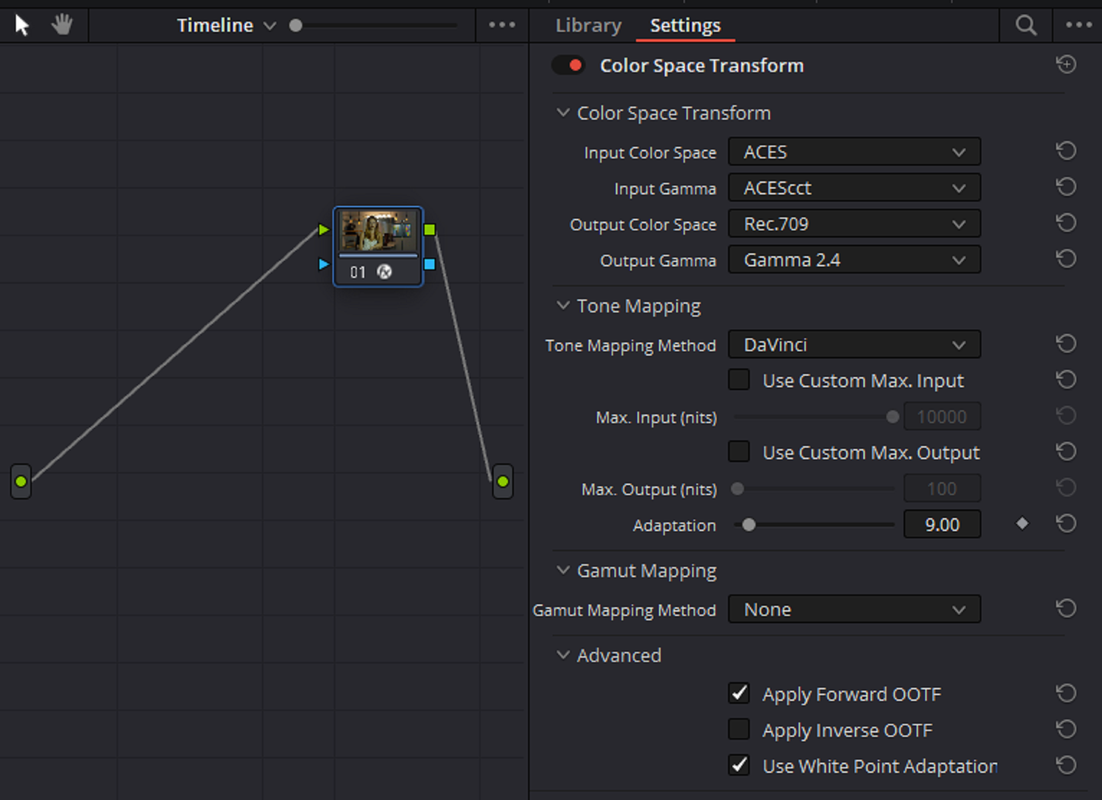Enable Use Custom Max. Output checkbox
The image size is (1102, 800).
point(739,451)
